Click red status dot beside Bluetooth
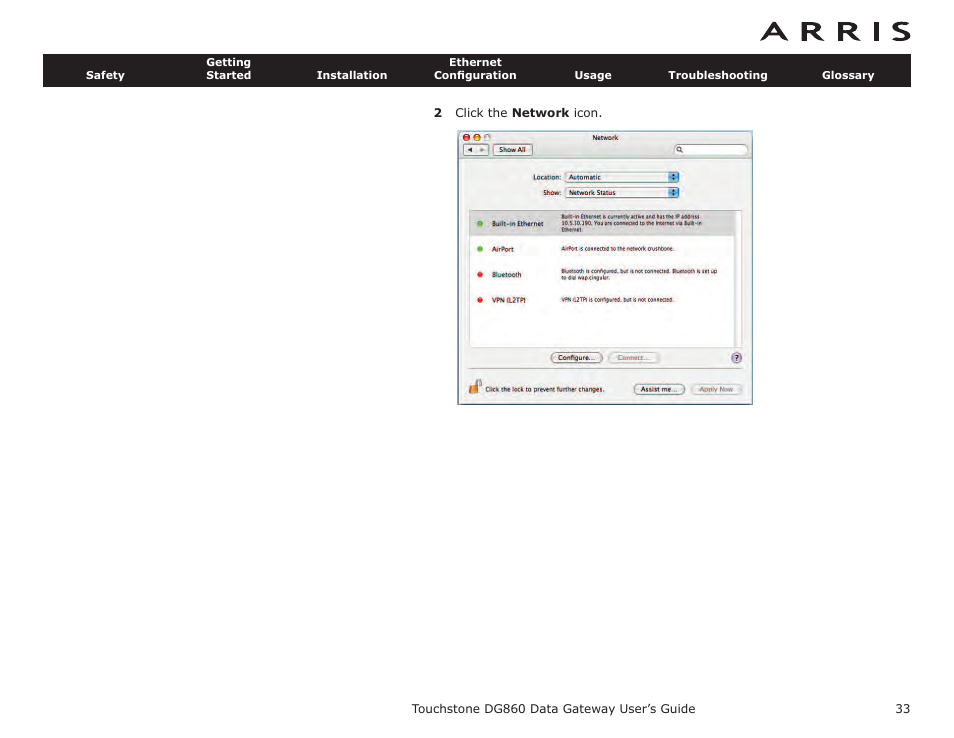954x738 pixels. (480, 274)
